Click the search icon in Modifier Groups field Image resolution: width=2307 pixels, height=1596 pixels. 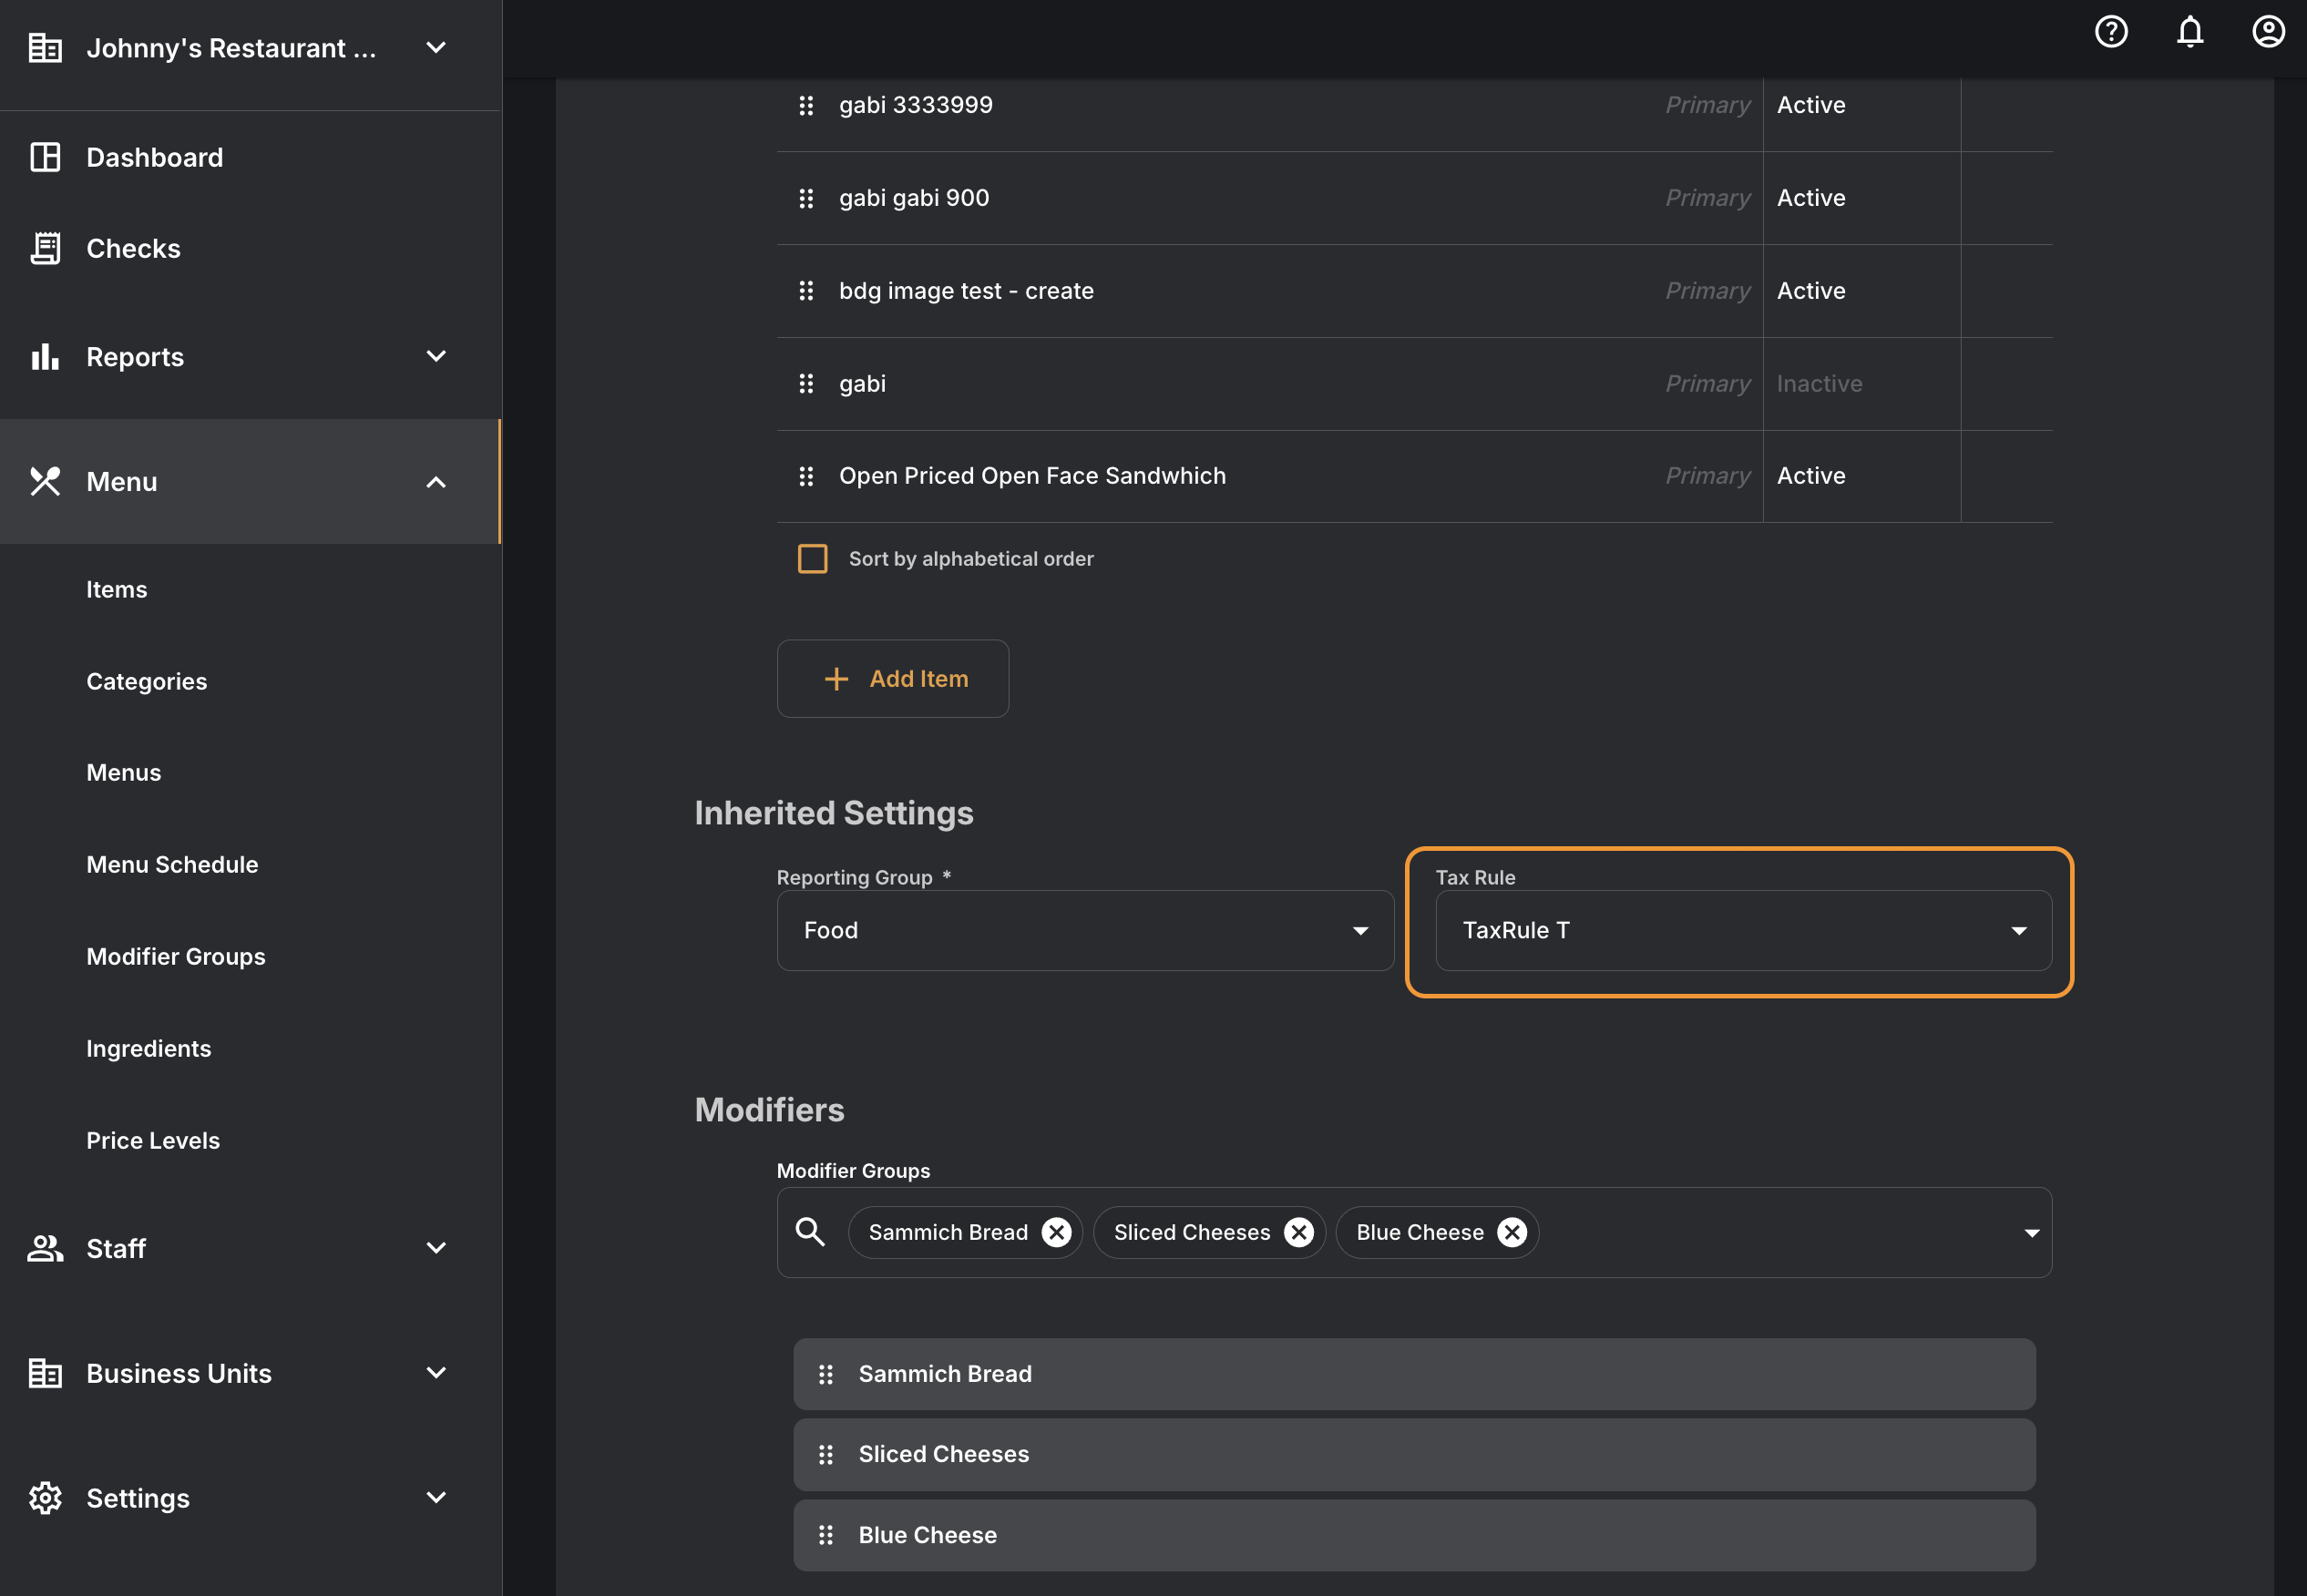click(810, 1232)
